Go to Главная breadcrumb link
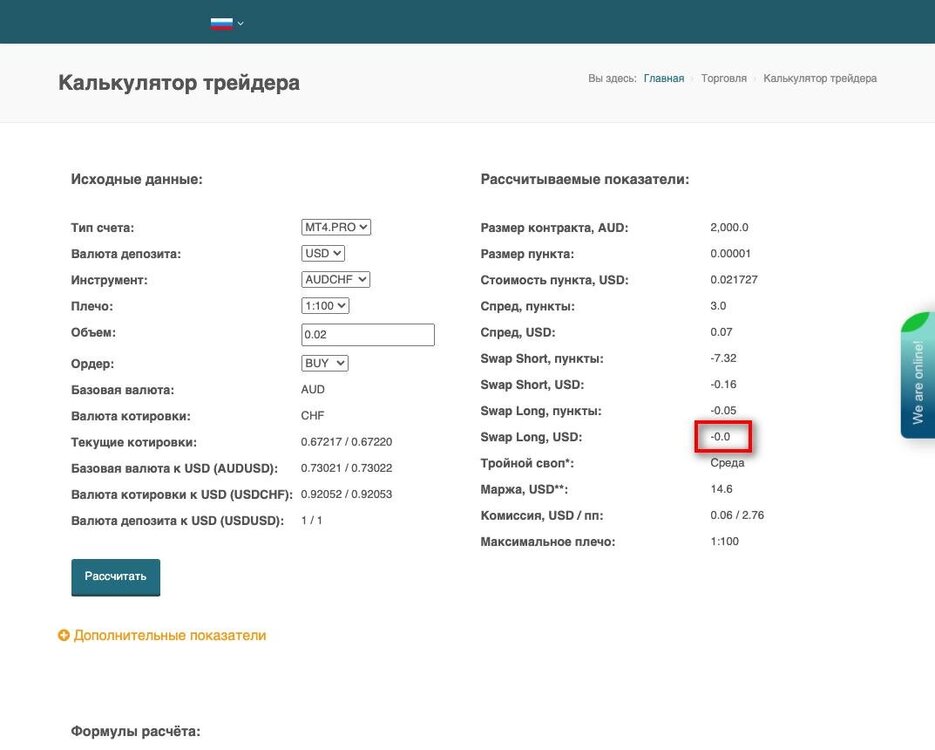 664,79
